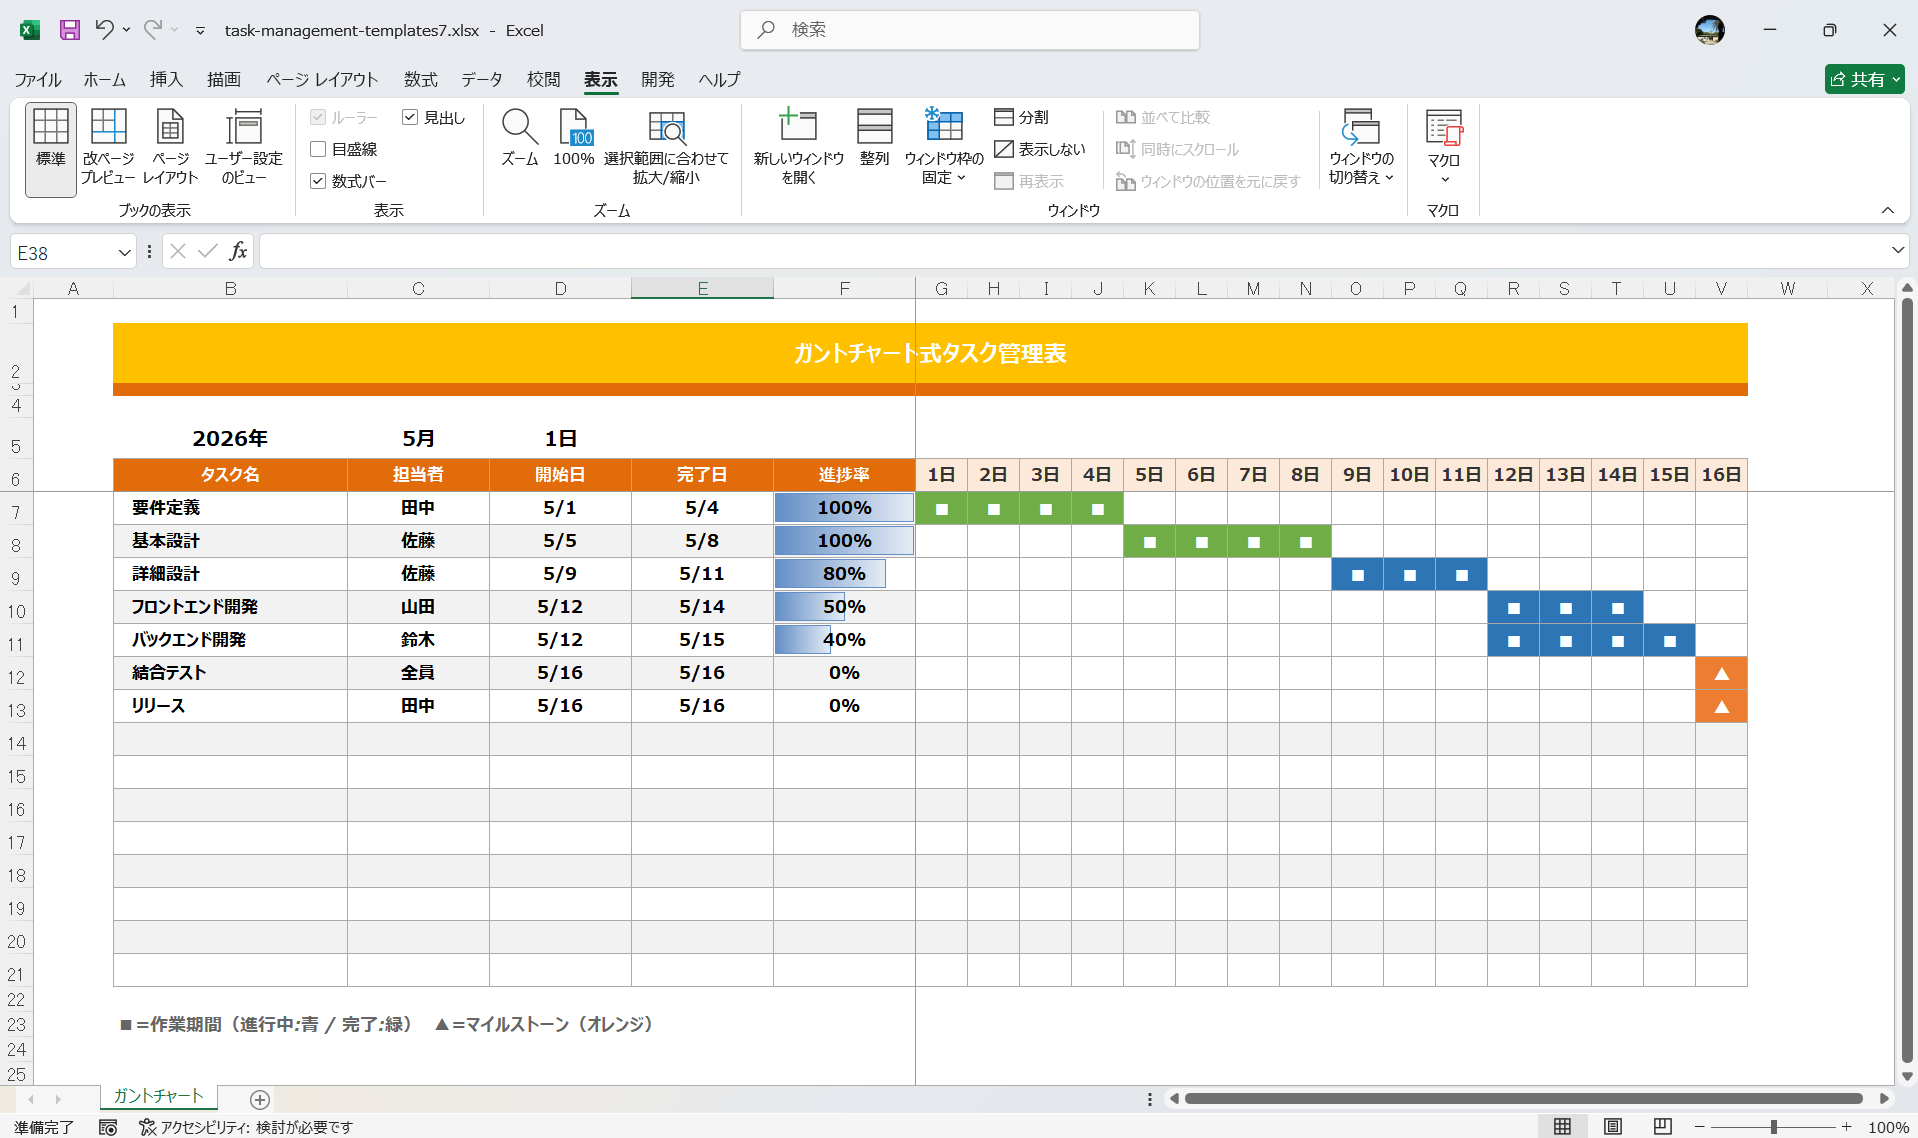Open 新しいウィンドウを開く

pos(799,148)
